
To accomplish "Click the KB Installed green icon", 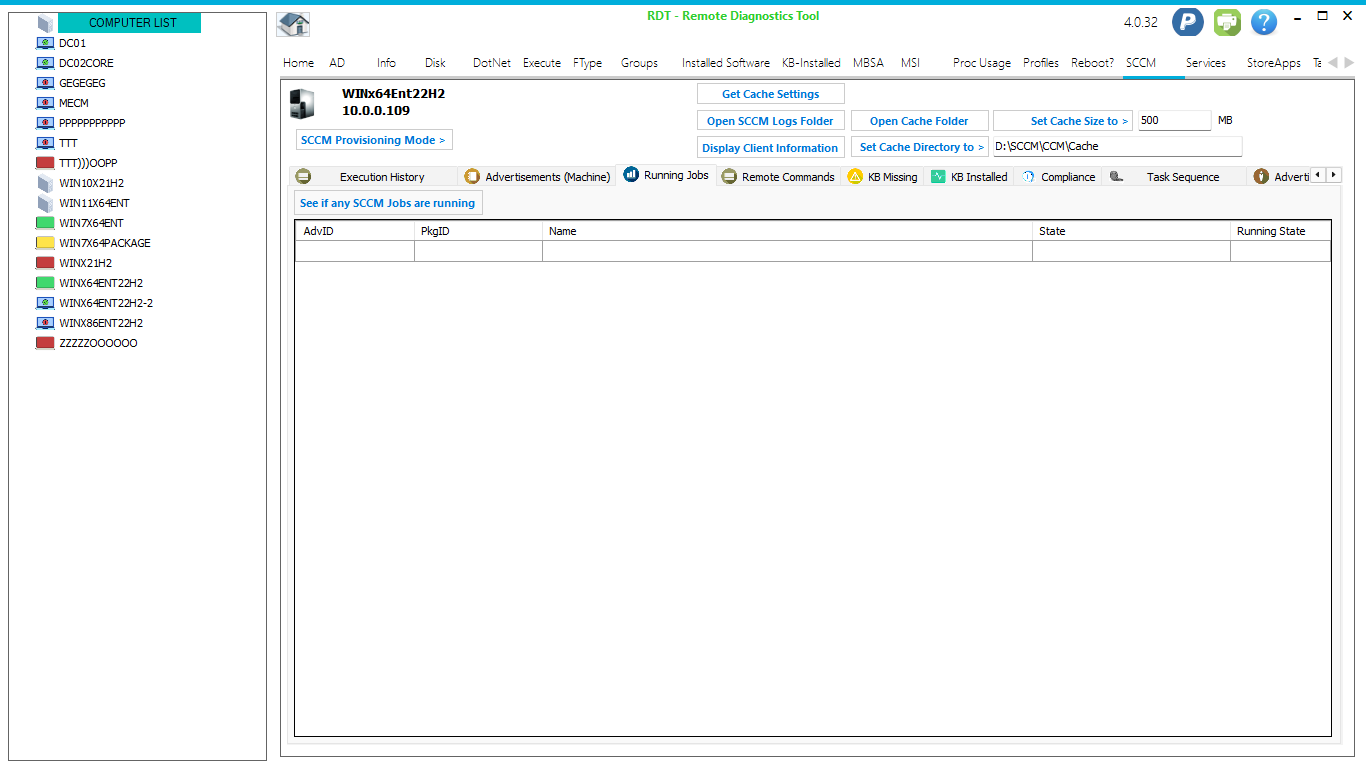I will tap(938, 176).
